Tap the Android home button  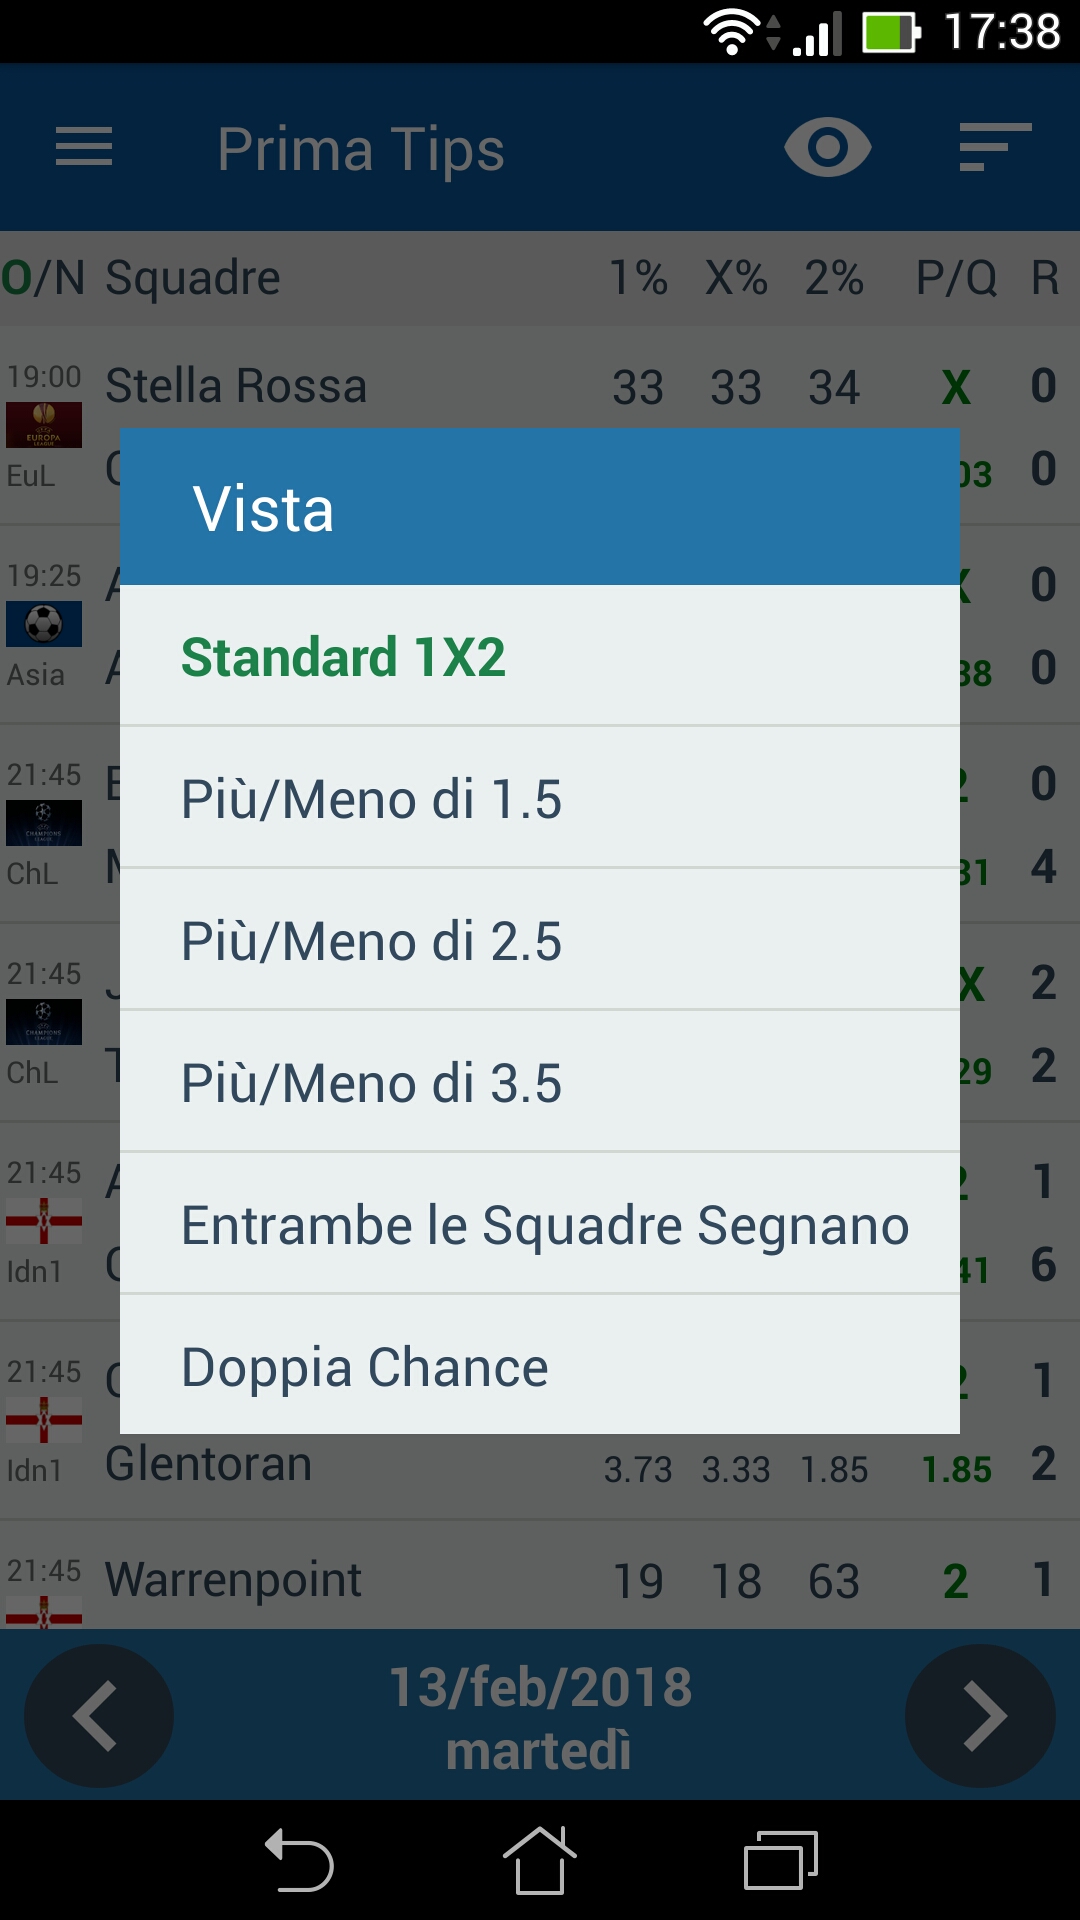[540, 1860]
